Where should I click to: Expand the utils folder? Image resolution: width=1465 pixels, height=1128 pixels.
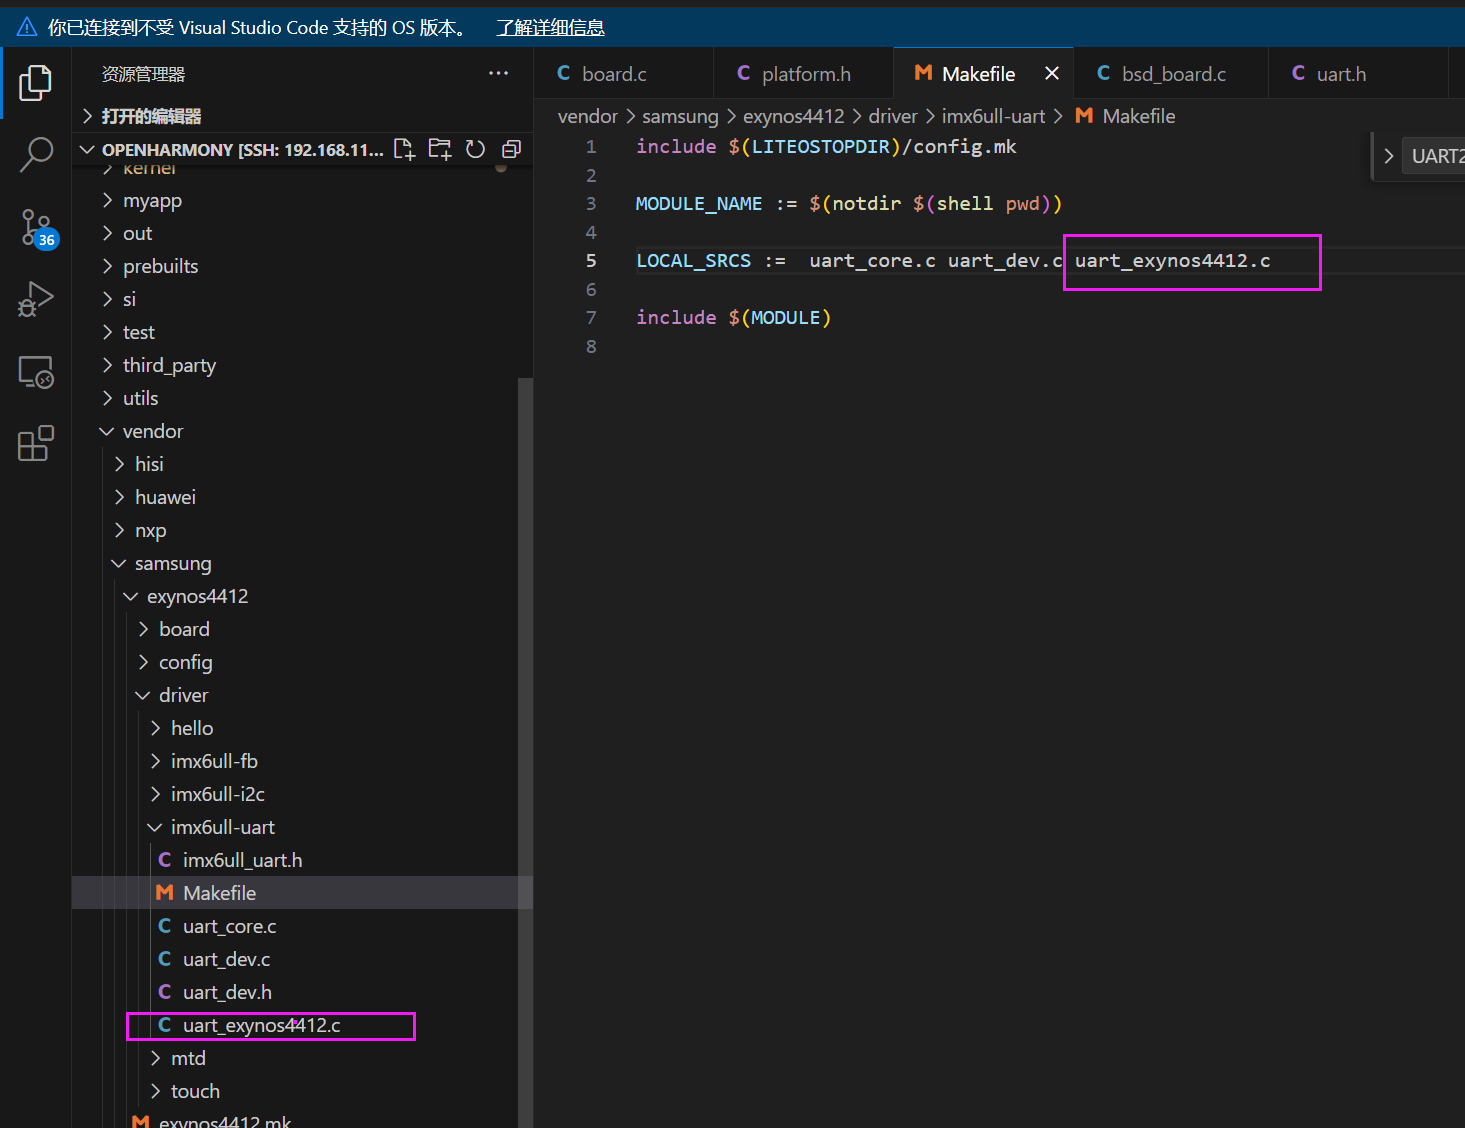(302, 398)
